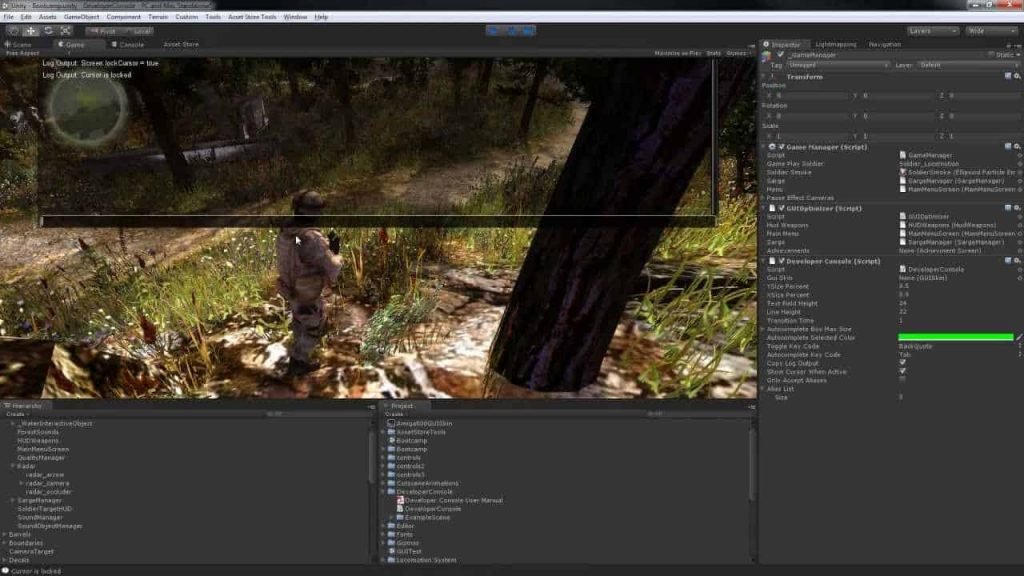This screenshot has width=1024, height=576.
Task: Click the _GameManager object cube icon
Action: (767, 56)
